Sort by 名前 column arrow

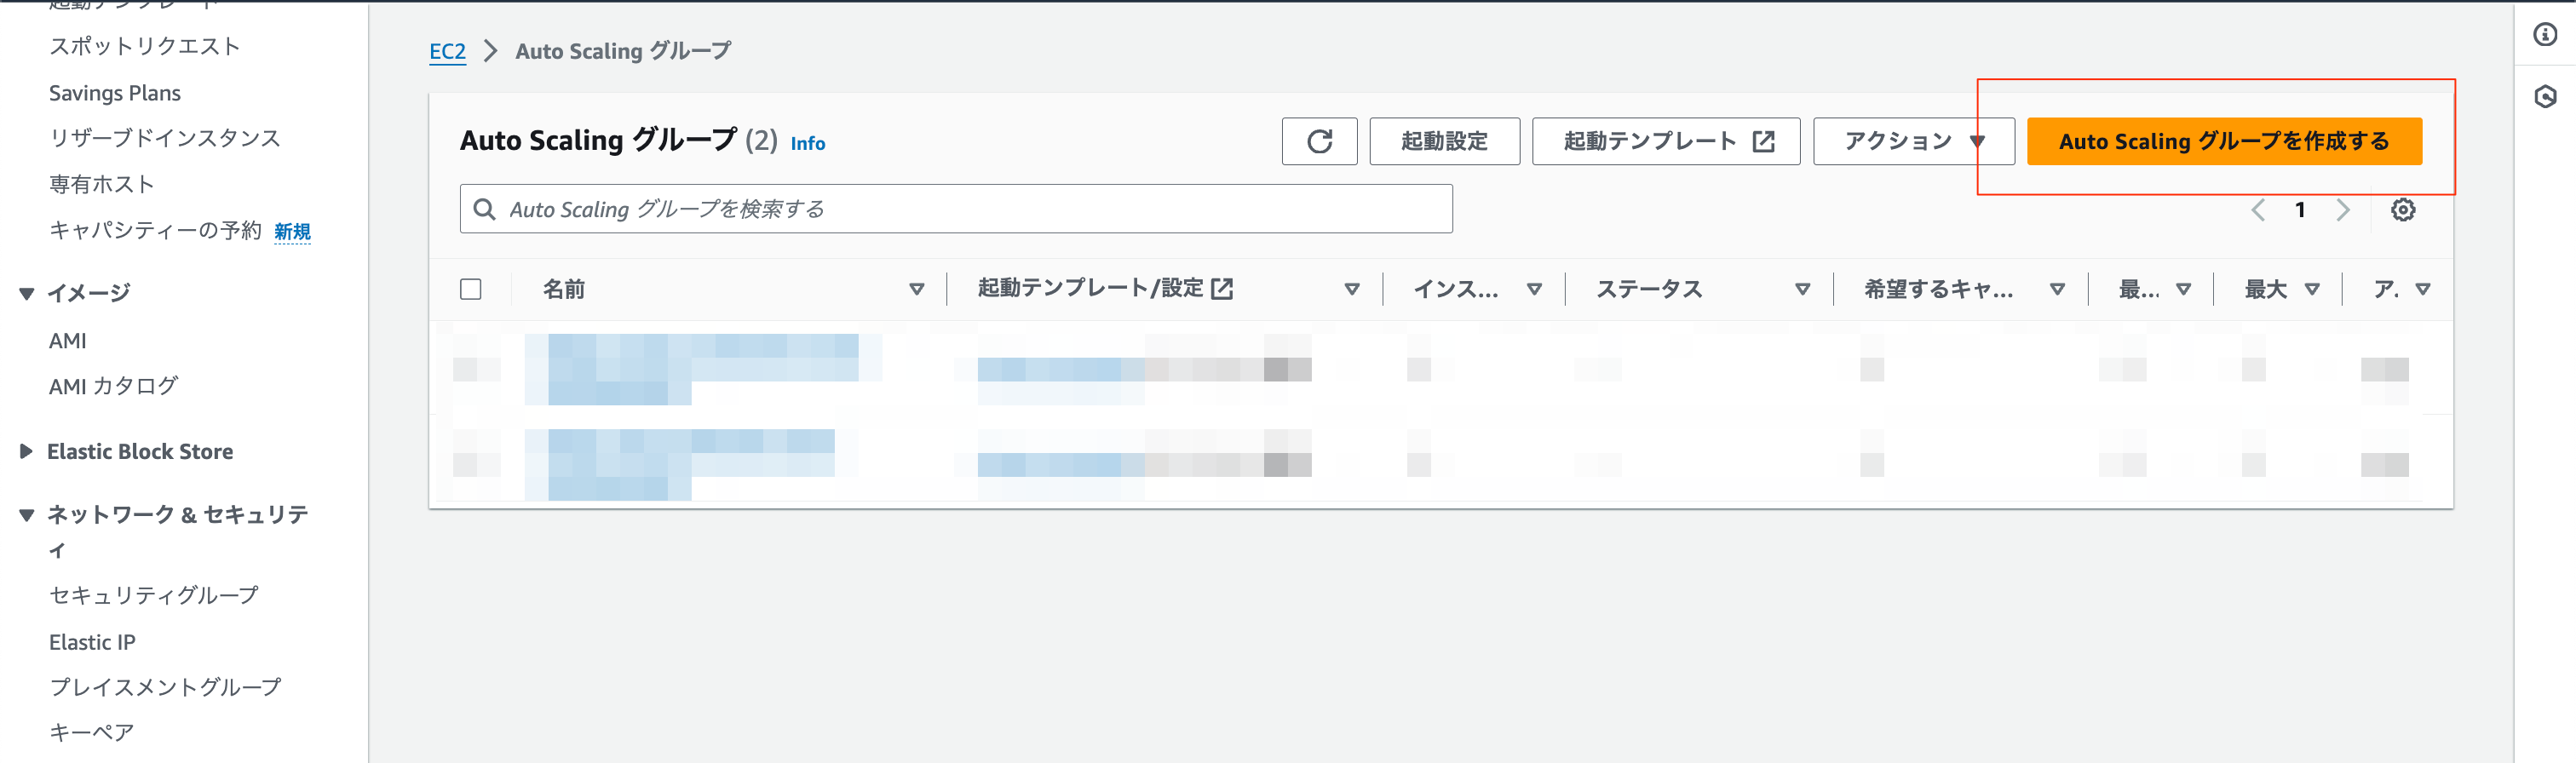tap(916, 289)
